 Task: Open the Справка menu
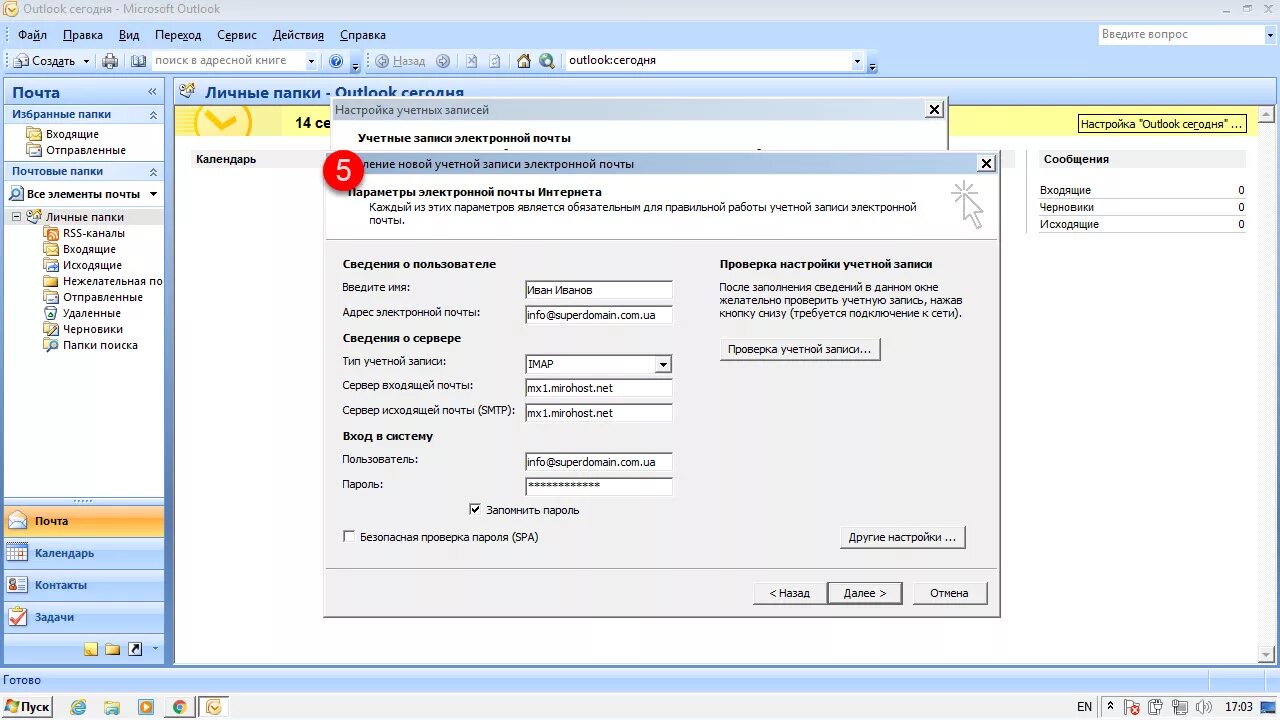tap(363, 35)
